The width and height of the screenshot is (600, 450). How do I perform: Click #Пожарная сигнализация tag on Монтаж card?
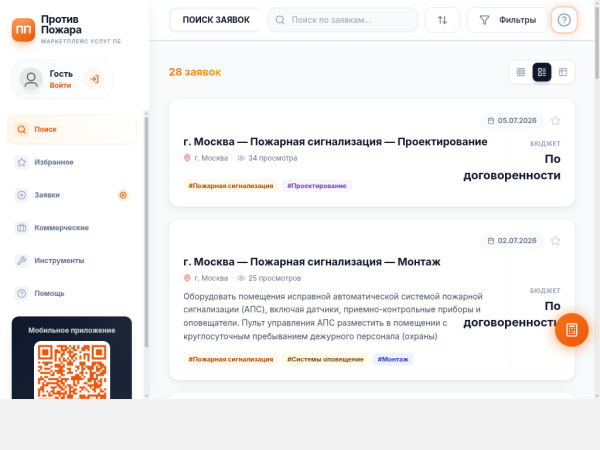[231, 359]
